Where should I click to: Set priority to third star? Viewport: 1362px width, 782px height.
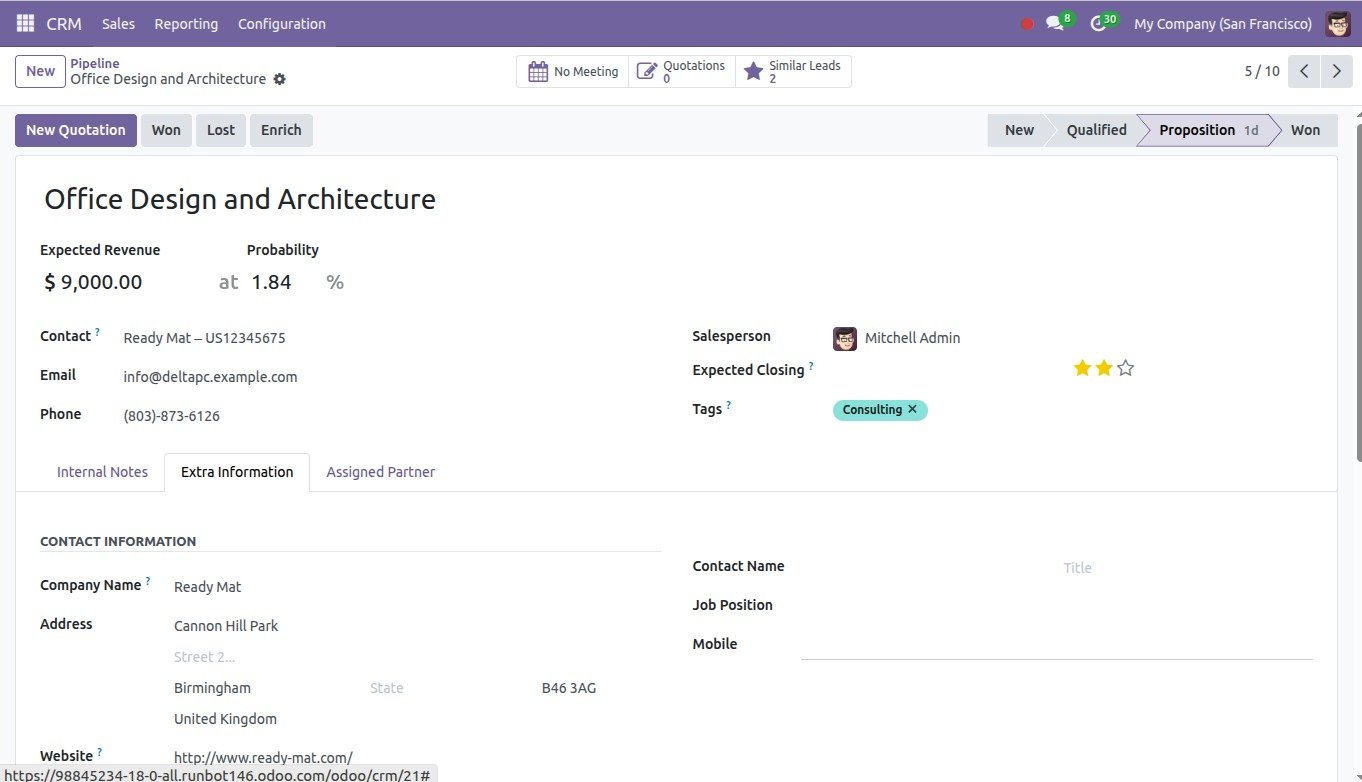tap(1125, 368)
